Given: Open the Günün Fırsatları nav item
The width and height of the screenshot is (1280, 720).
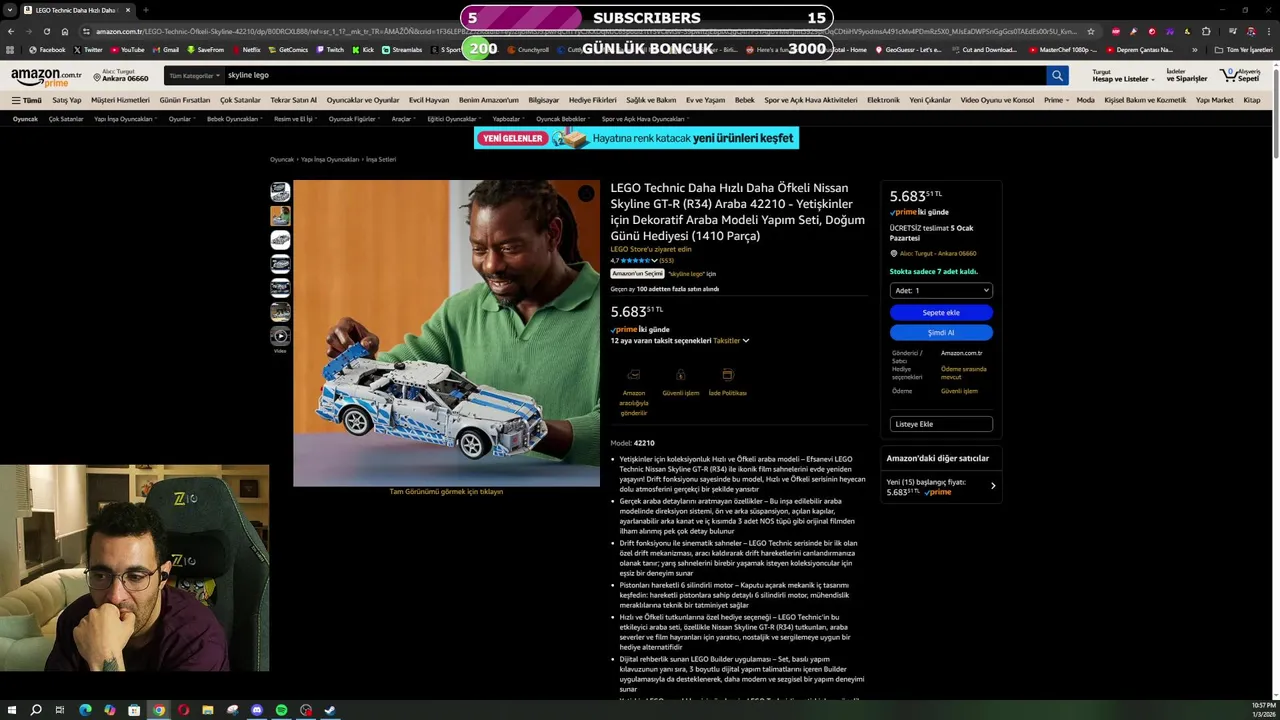Looking at the screenshot, I should coord(185,100).
